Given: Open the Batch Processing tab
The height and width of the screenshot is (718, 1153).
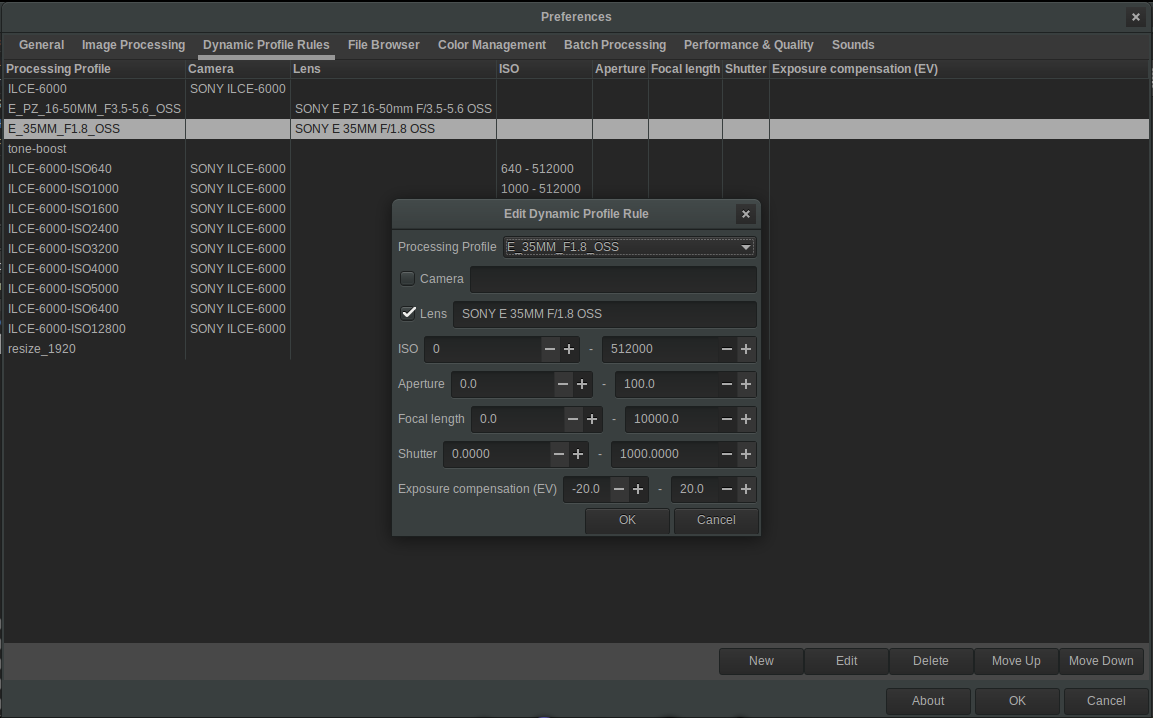Looking at the screenshot, I should pyautogui.click(x=615, y=45).
